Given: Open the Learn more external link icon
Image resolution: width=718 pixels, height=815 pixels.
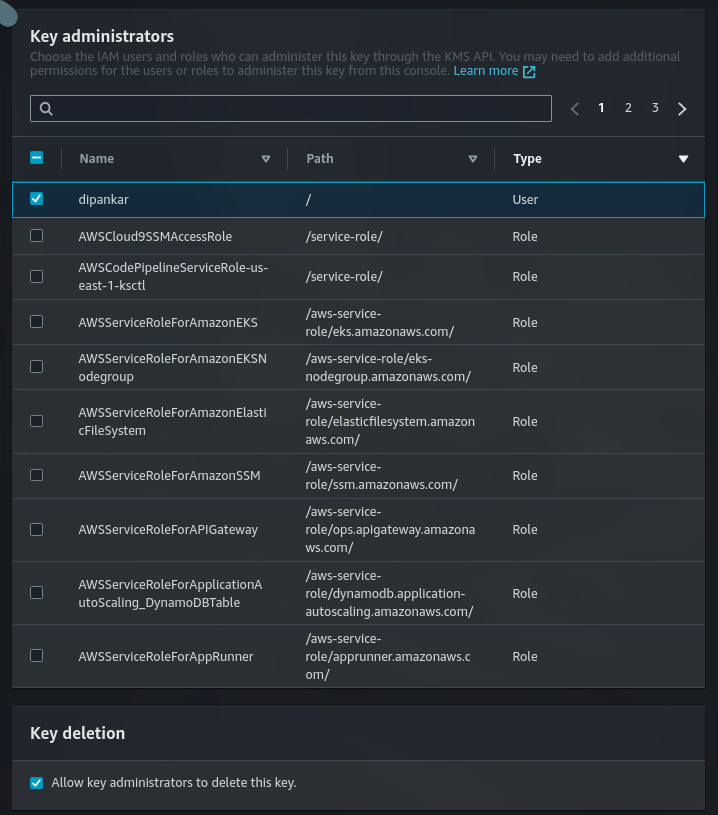Looking at the screenshot, I should click(x=529, y=72).
